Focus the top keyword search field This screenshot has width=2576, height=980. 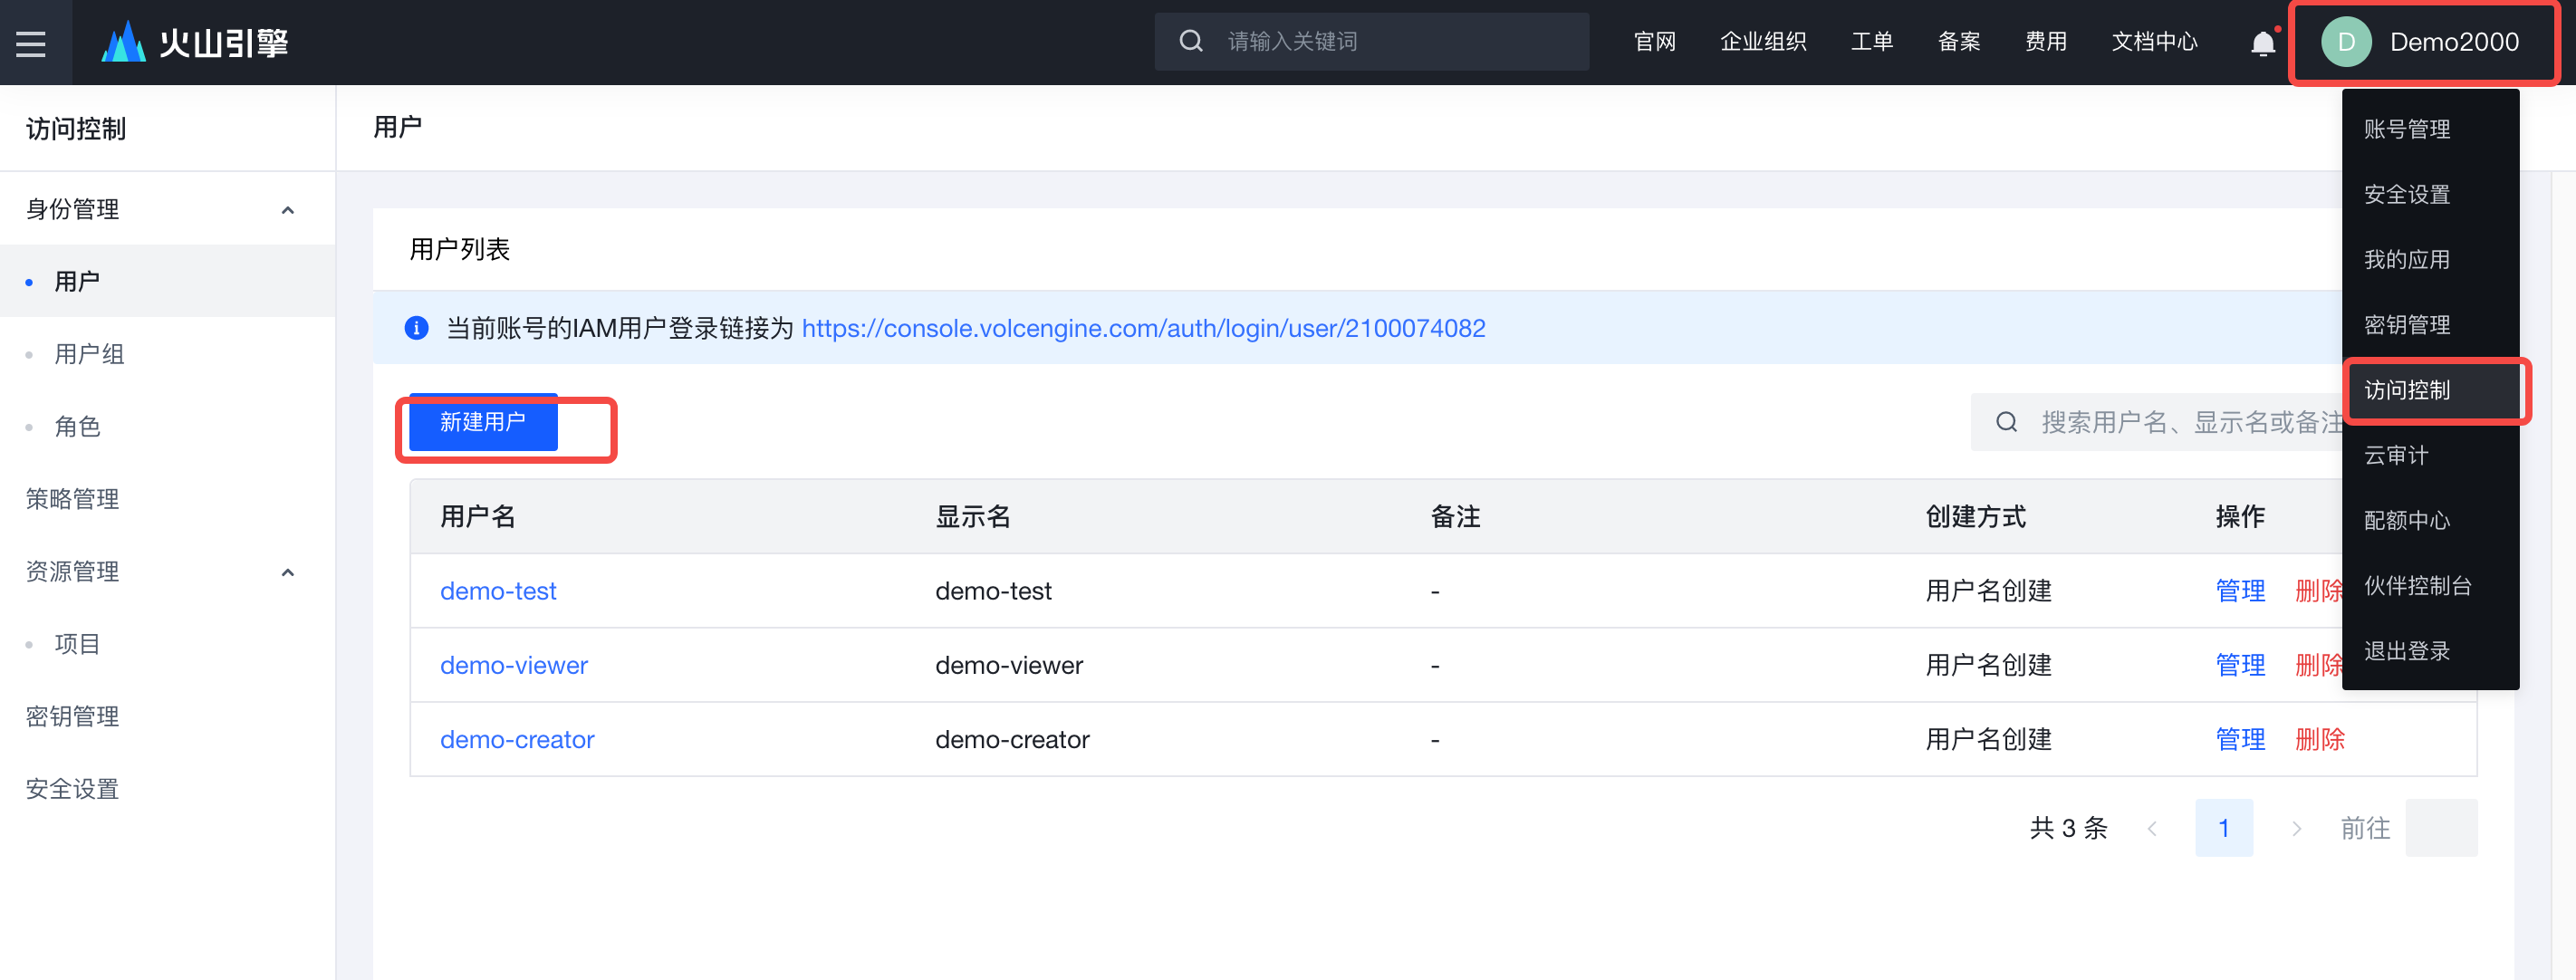tap(1371, 42)
